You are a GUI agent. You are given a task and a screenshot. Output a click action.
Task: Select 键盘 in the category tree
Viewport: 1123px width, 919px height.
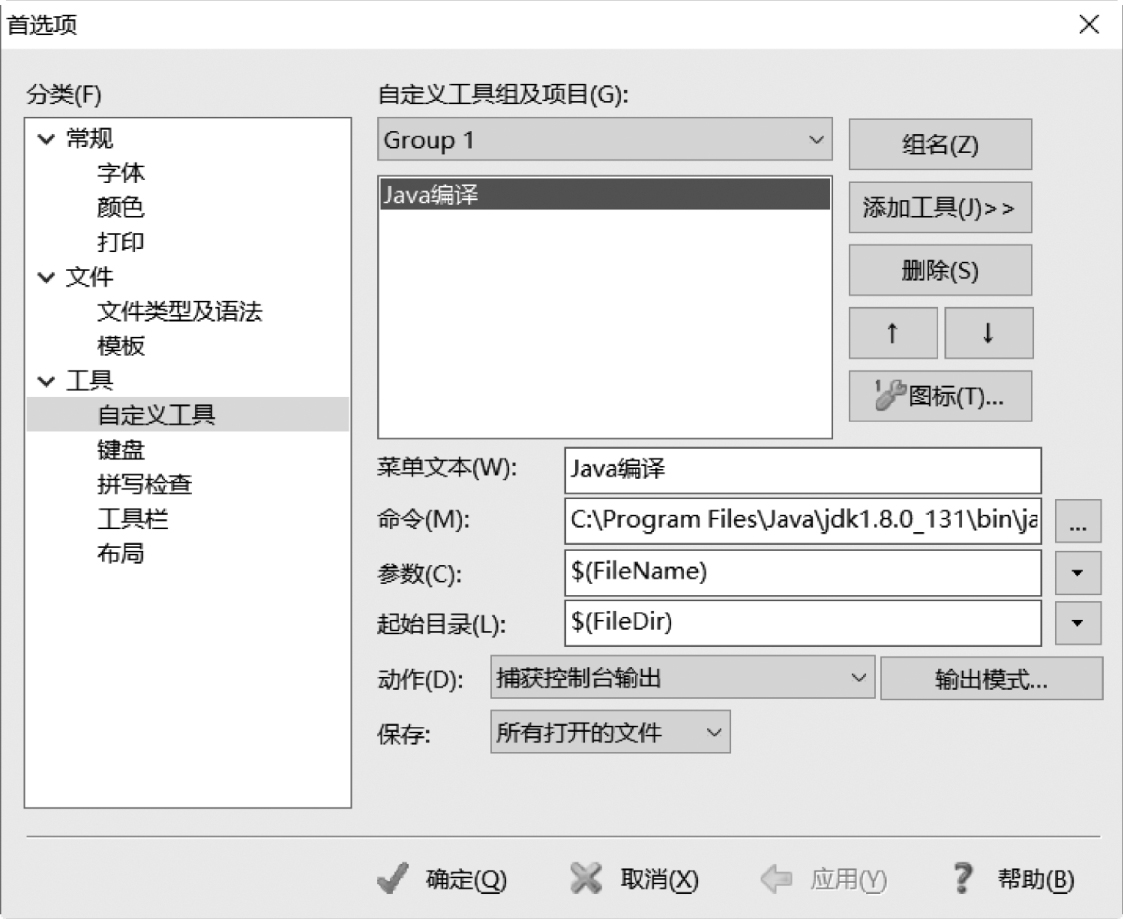coord(121,450)
